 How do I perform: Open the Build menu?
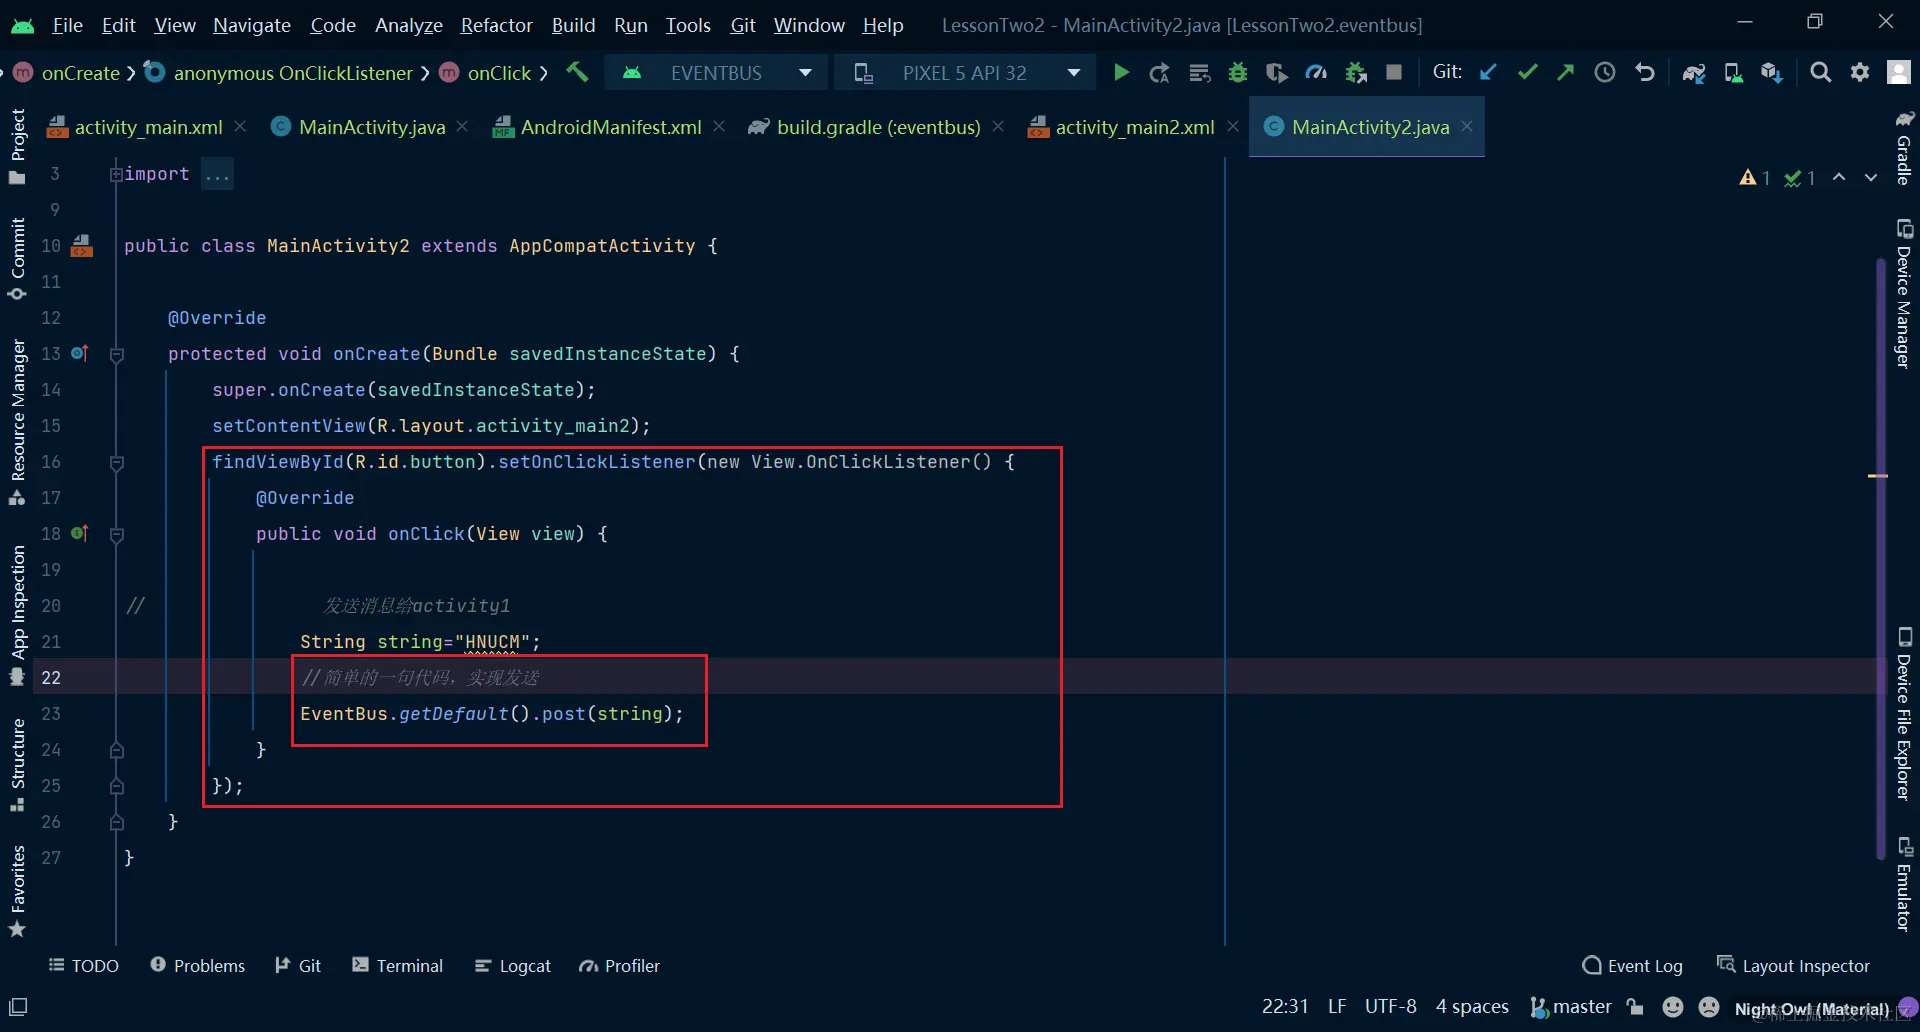pyautogui.click(x=573, y=25)
